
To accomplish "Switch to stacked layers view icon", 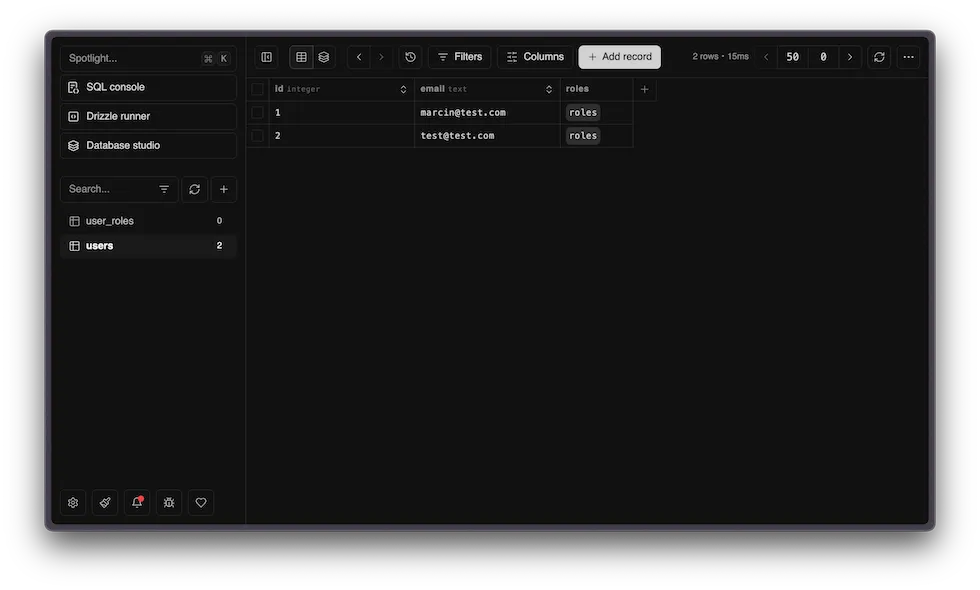I will coord(324,57).
